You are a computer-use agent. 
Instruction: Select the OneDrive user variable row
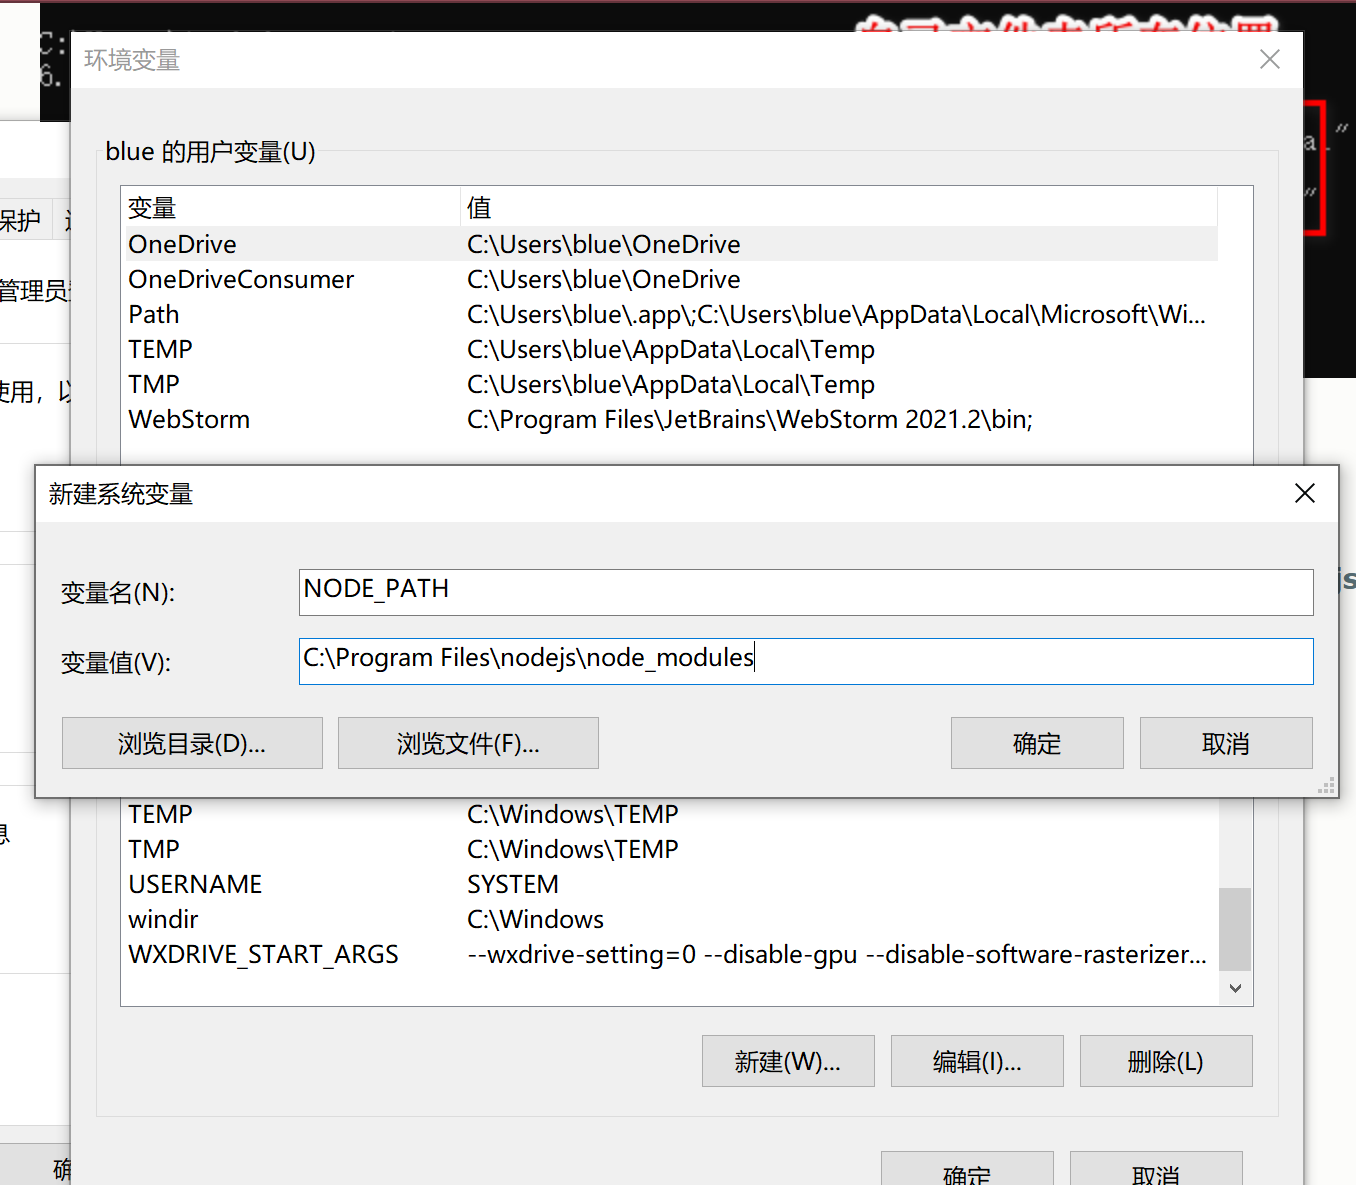click(669, 244)
